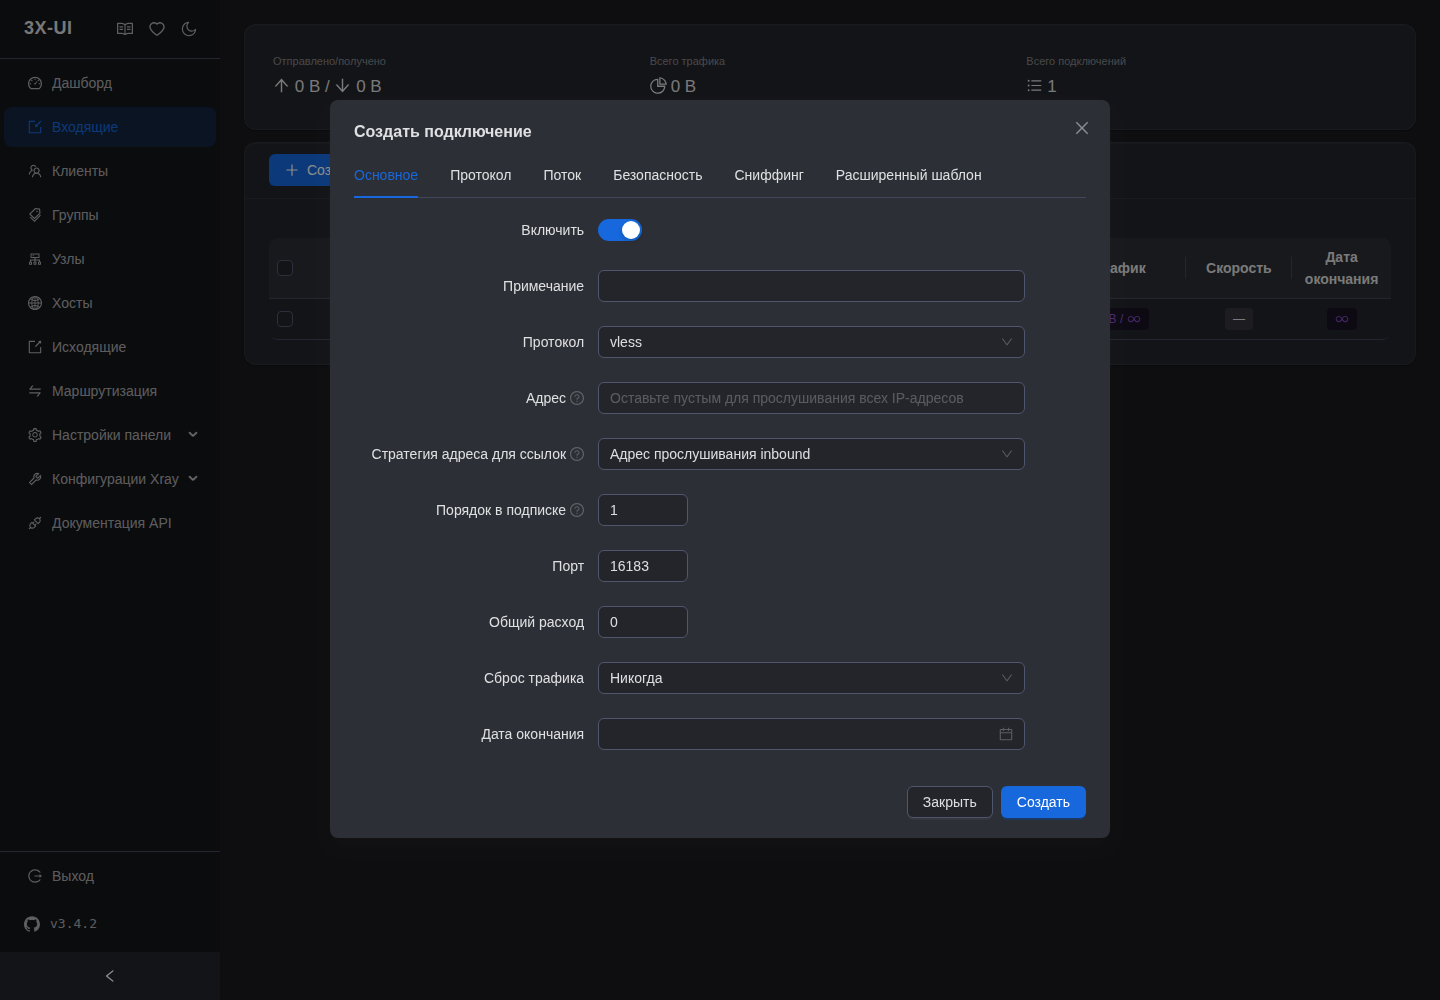Open the documentation book icon in header
This screenshot has height=1000, width=1440.
125,29
